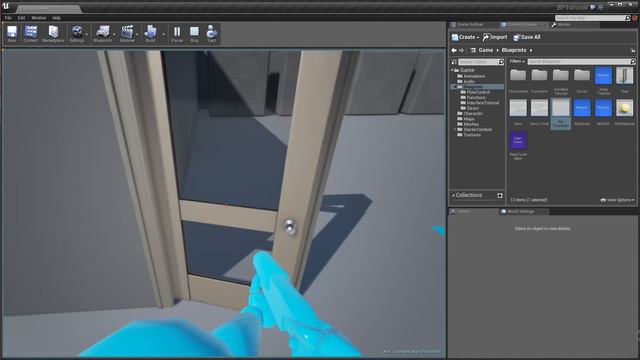Image resolution: width=640 pixels, height=360 pixels.
Task: Open Matinee dropdown arrow
Action: pos(137,34)
